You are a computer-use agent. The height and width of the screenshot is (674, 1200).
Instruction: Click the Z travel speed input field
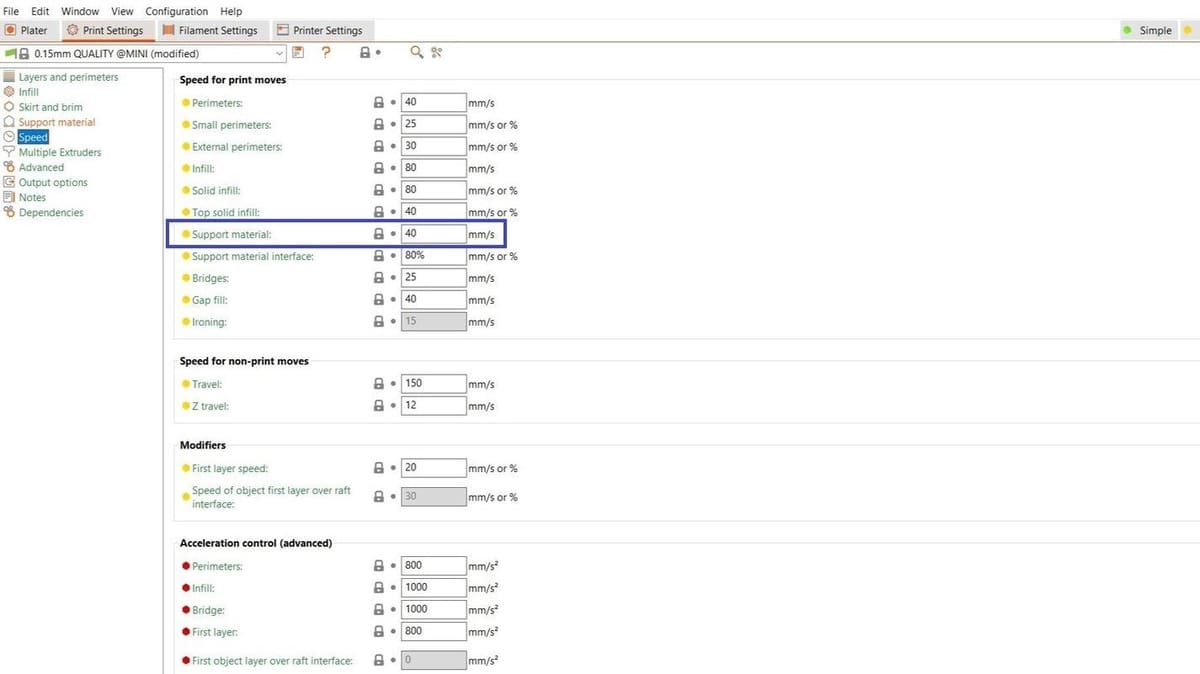coord(433,406)
